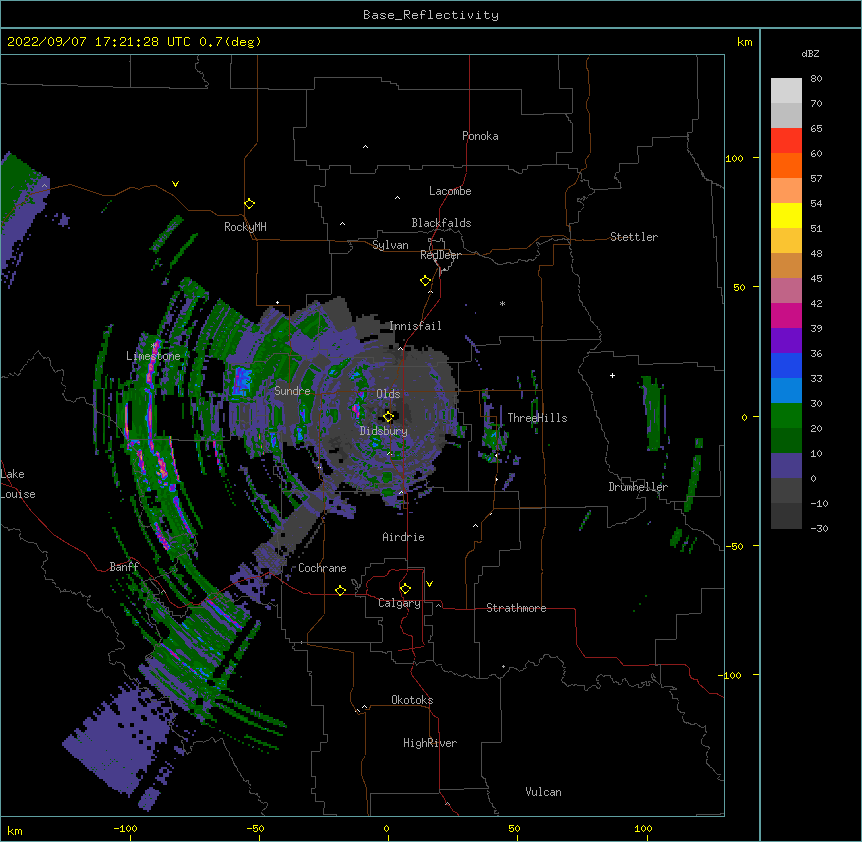
Task: Click the Limestone label
Action: tap(153, 356)
